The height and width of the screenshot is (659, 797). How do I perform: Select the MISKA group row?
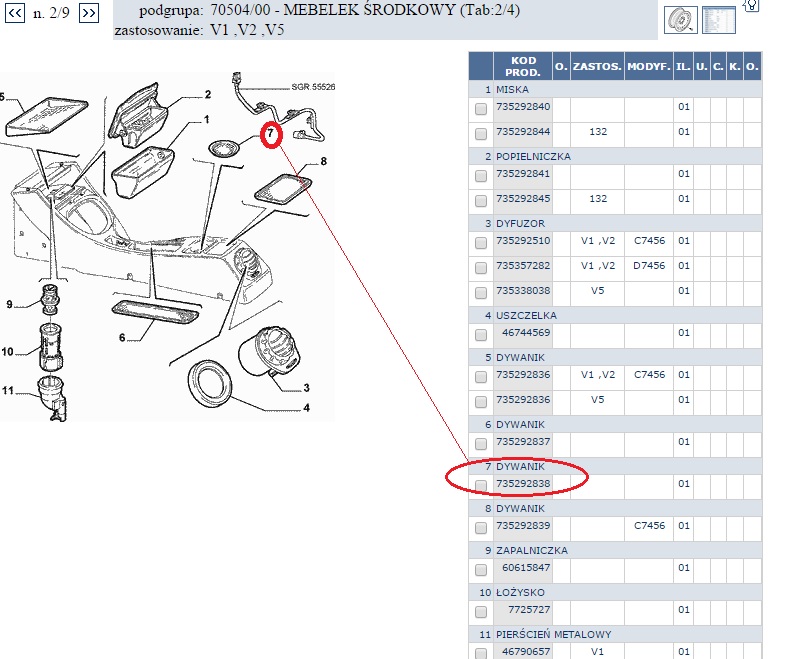(615, 89)
